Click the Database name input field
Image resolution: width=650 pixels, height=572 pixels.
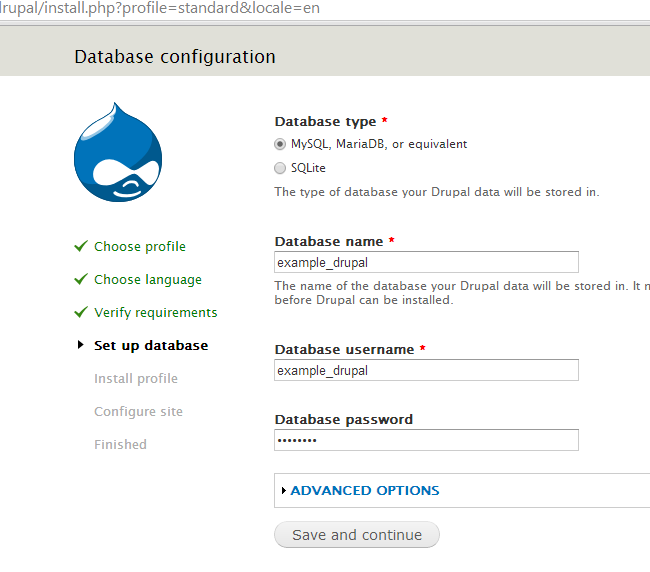426,262
